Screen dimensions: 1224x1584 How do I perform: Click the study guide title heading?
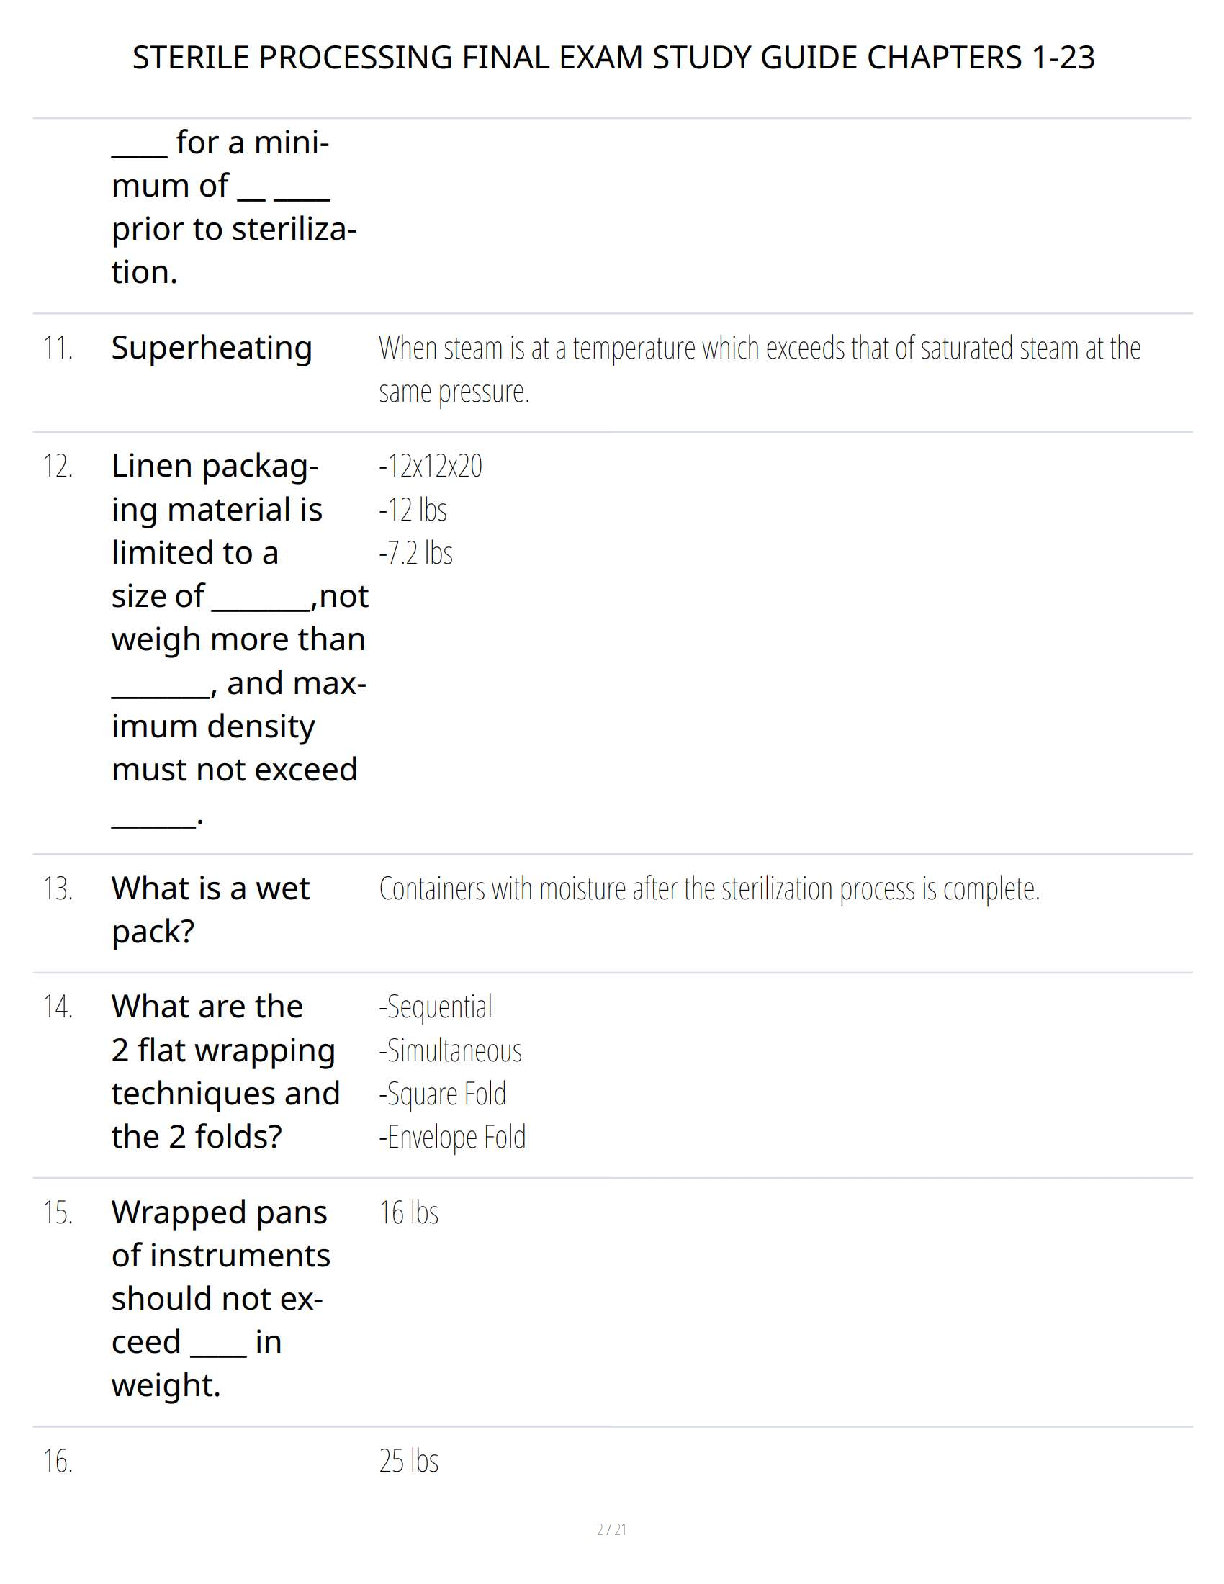613,58
